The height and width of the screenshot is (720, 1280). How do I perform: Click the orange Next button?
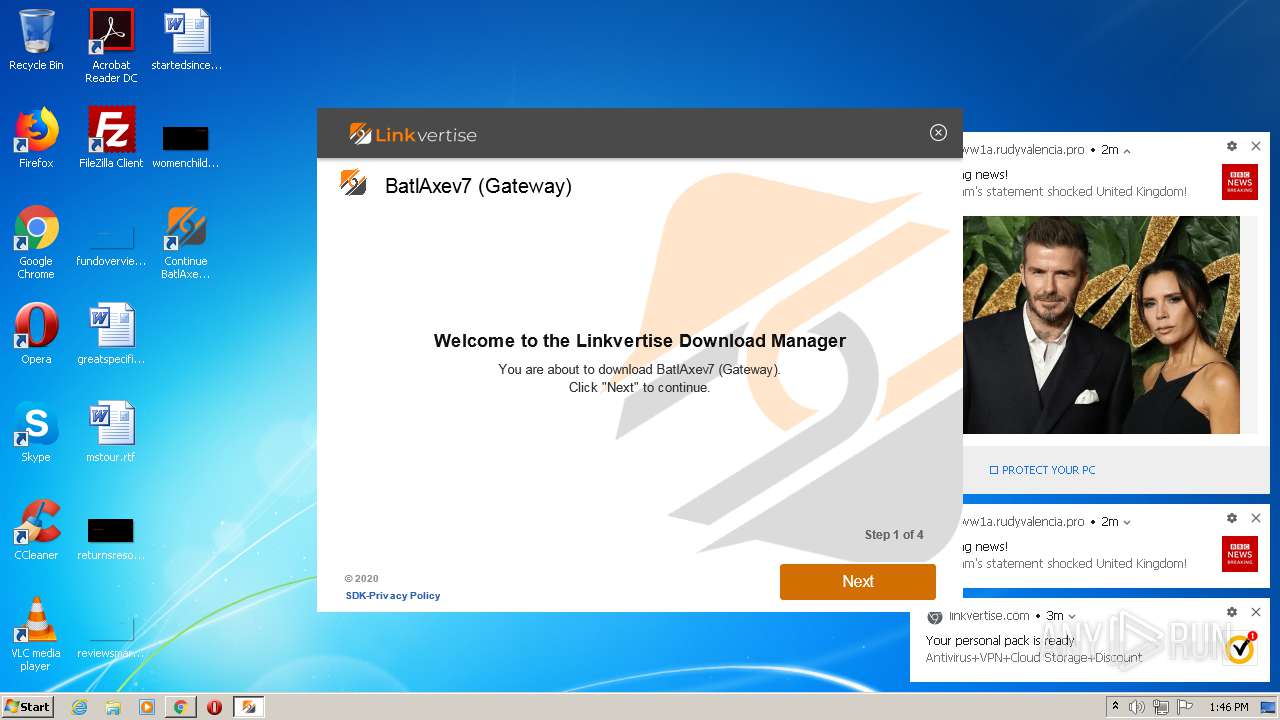[858, 582]
